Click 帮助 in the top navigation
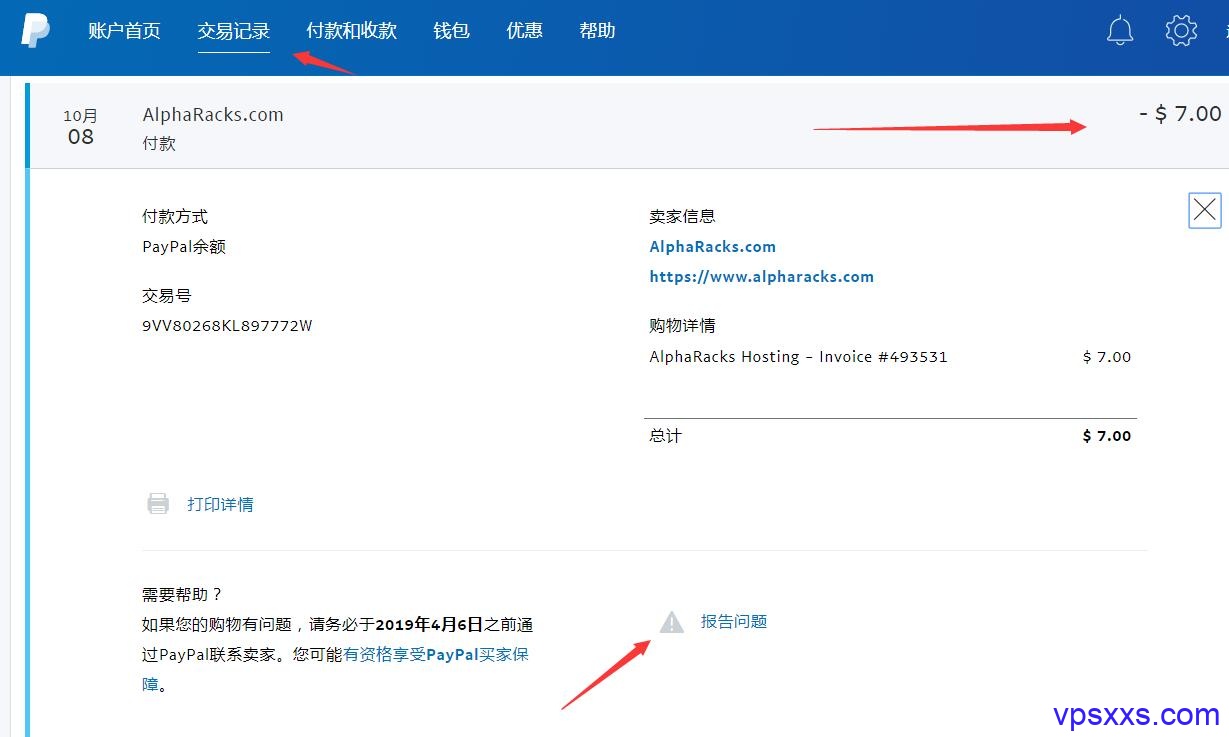Screen dimensions: 1229x737 pyautogui.click(x=598, y=31)
